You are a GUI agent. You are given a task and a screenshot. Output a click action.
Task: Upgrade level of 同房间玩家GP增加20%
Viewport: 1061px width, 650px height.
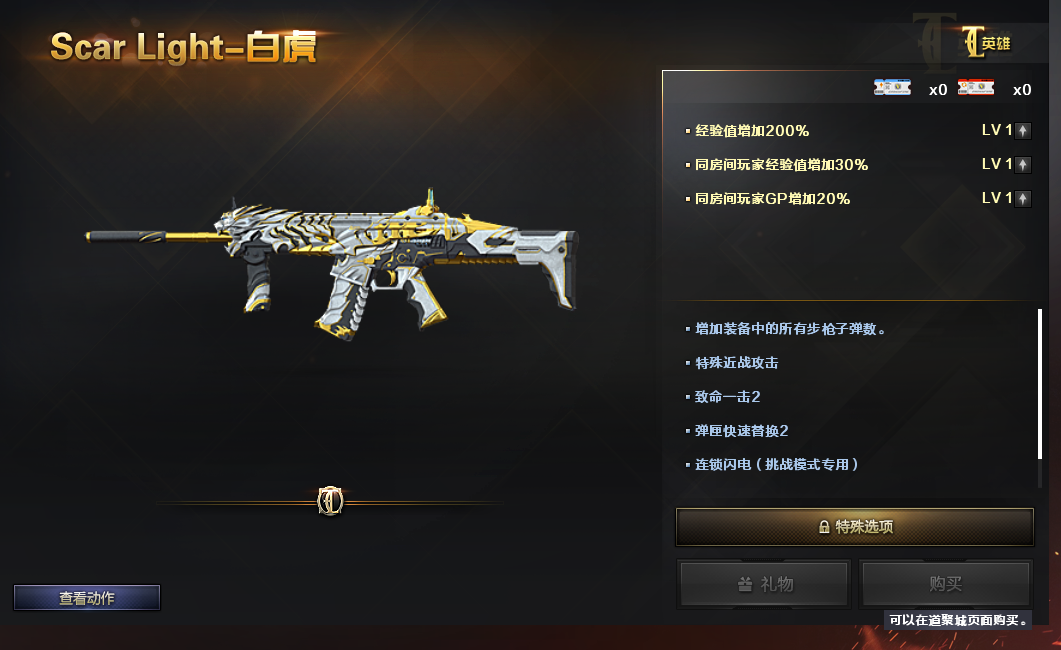pos(1023,198)
